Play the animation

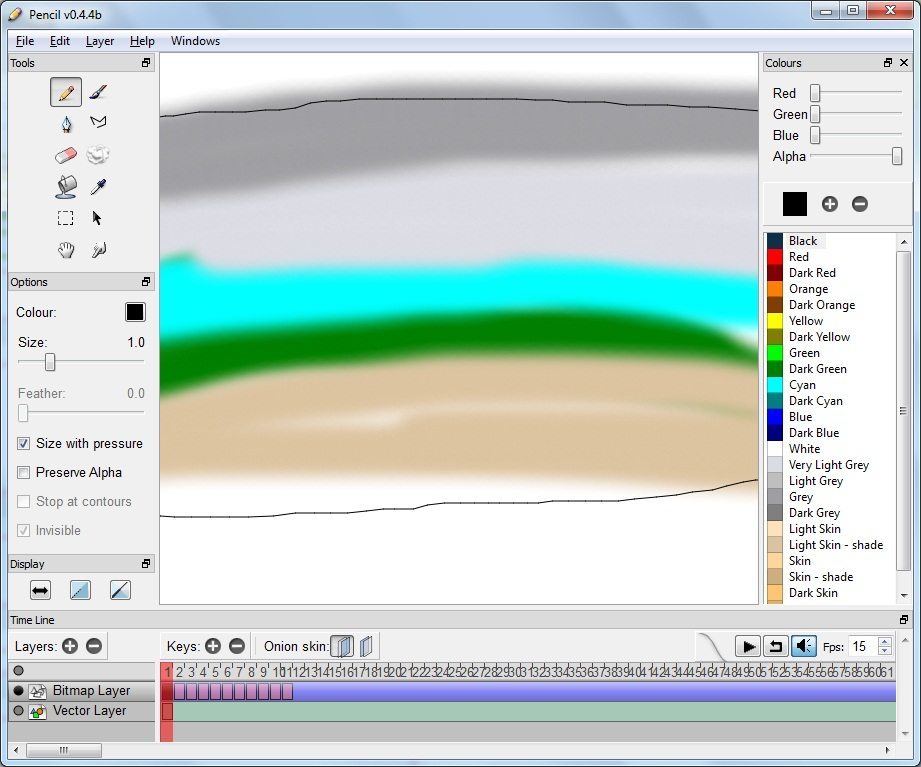748,646
